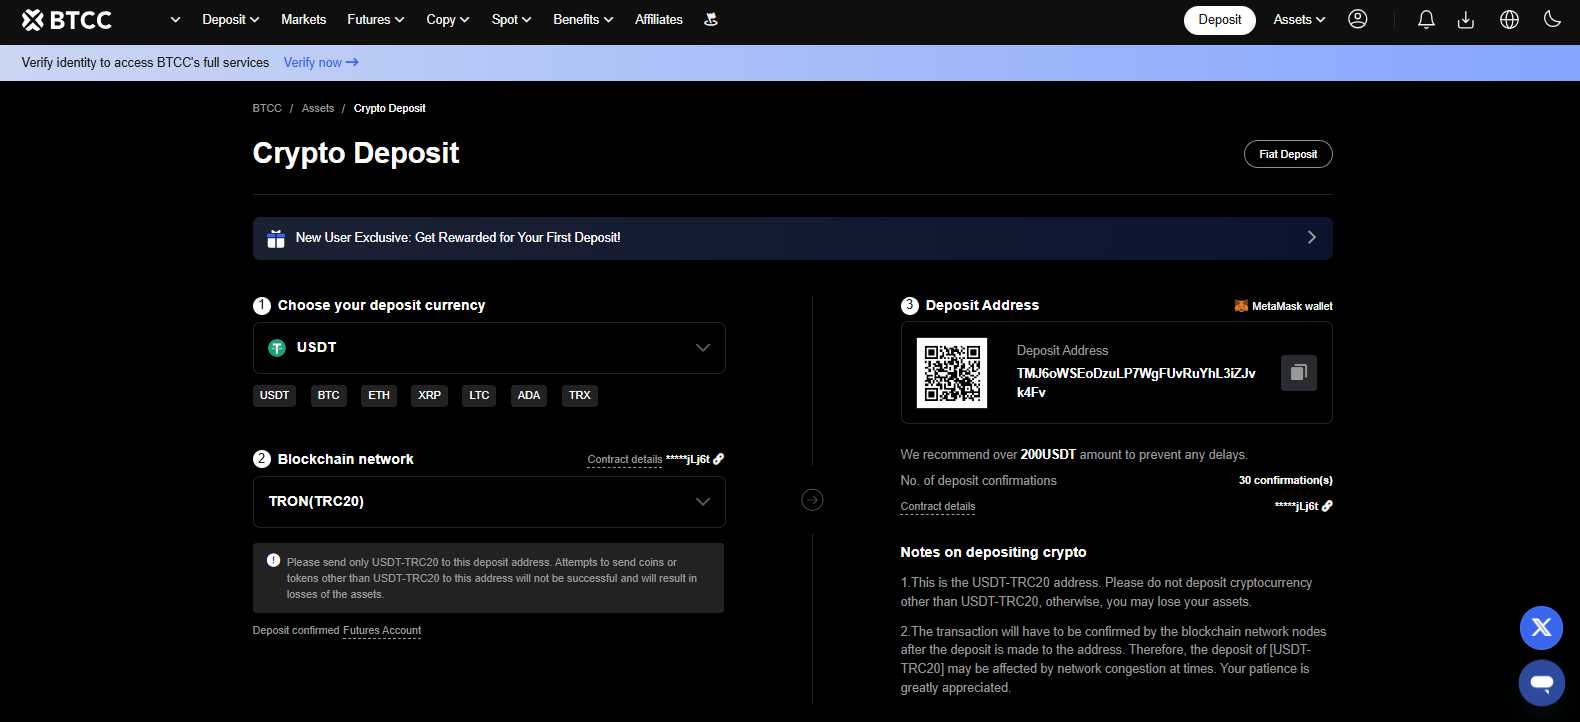Click the festive hat icon in navbar
The width and height of the screenshot is (1580, 722).
point(711,19)
